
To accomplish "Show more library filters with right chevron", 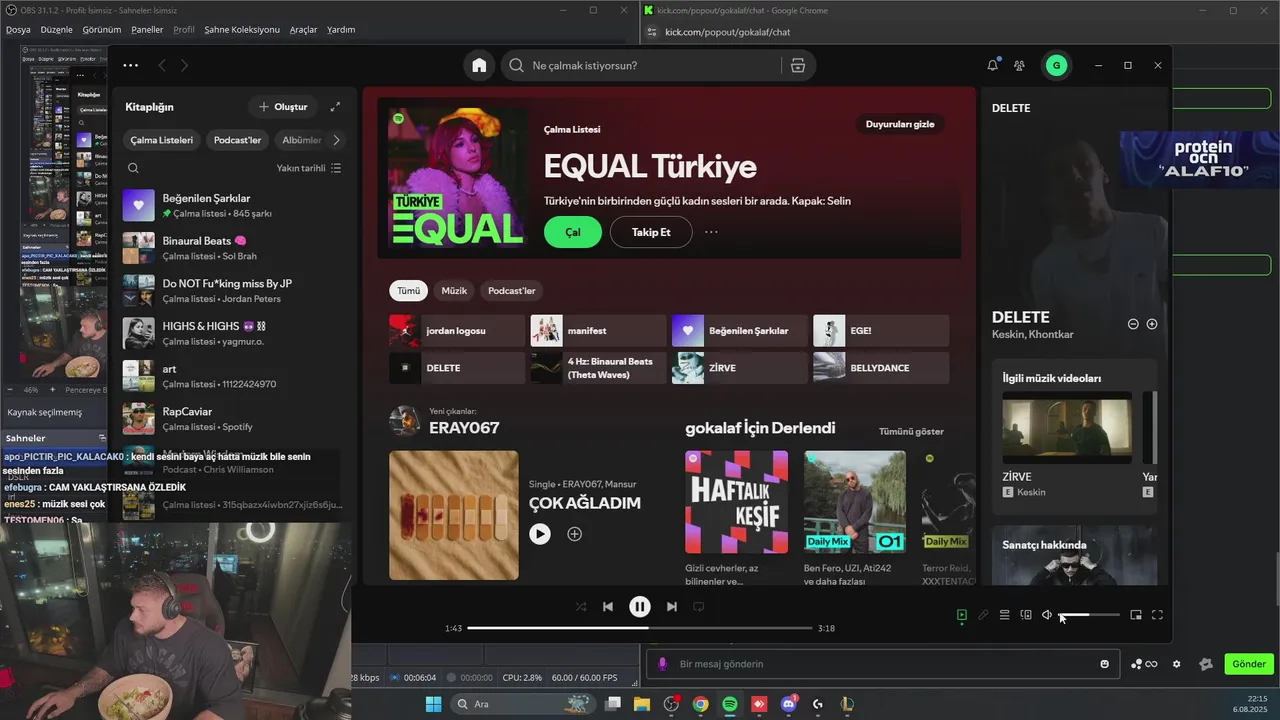I will 336,140.
